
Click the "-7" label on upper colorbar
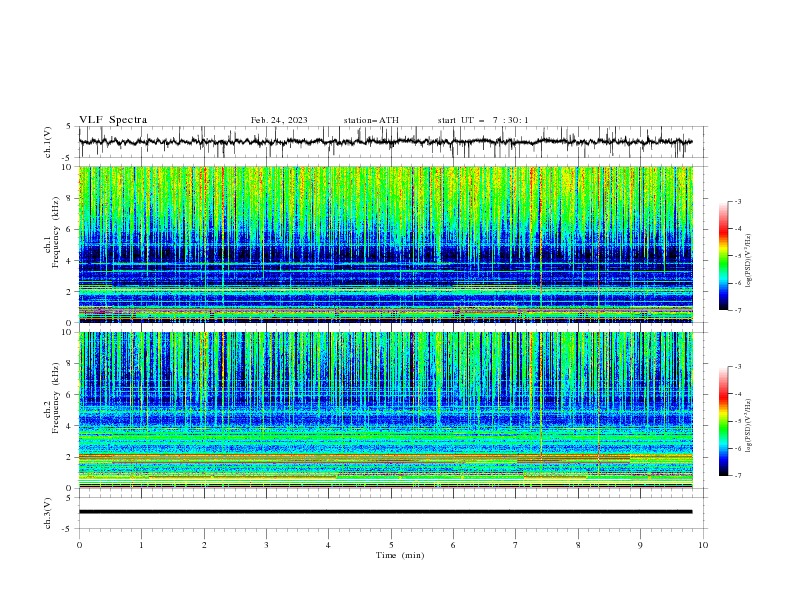[737, 310]
